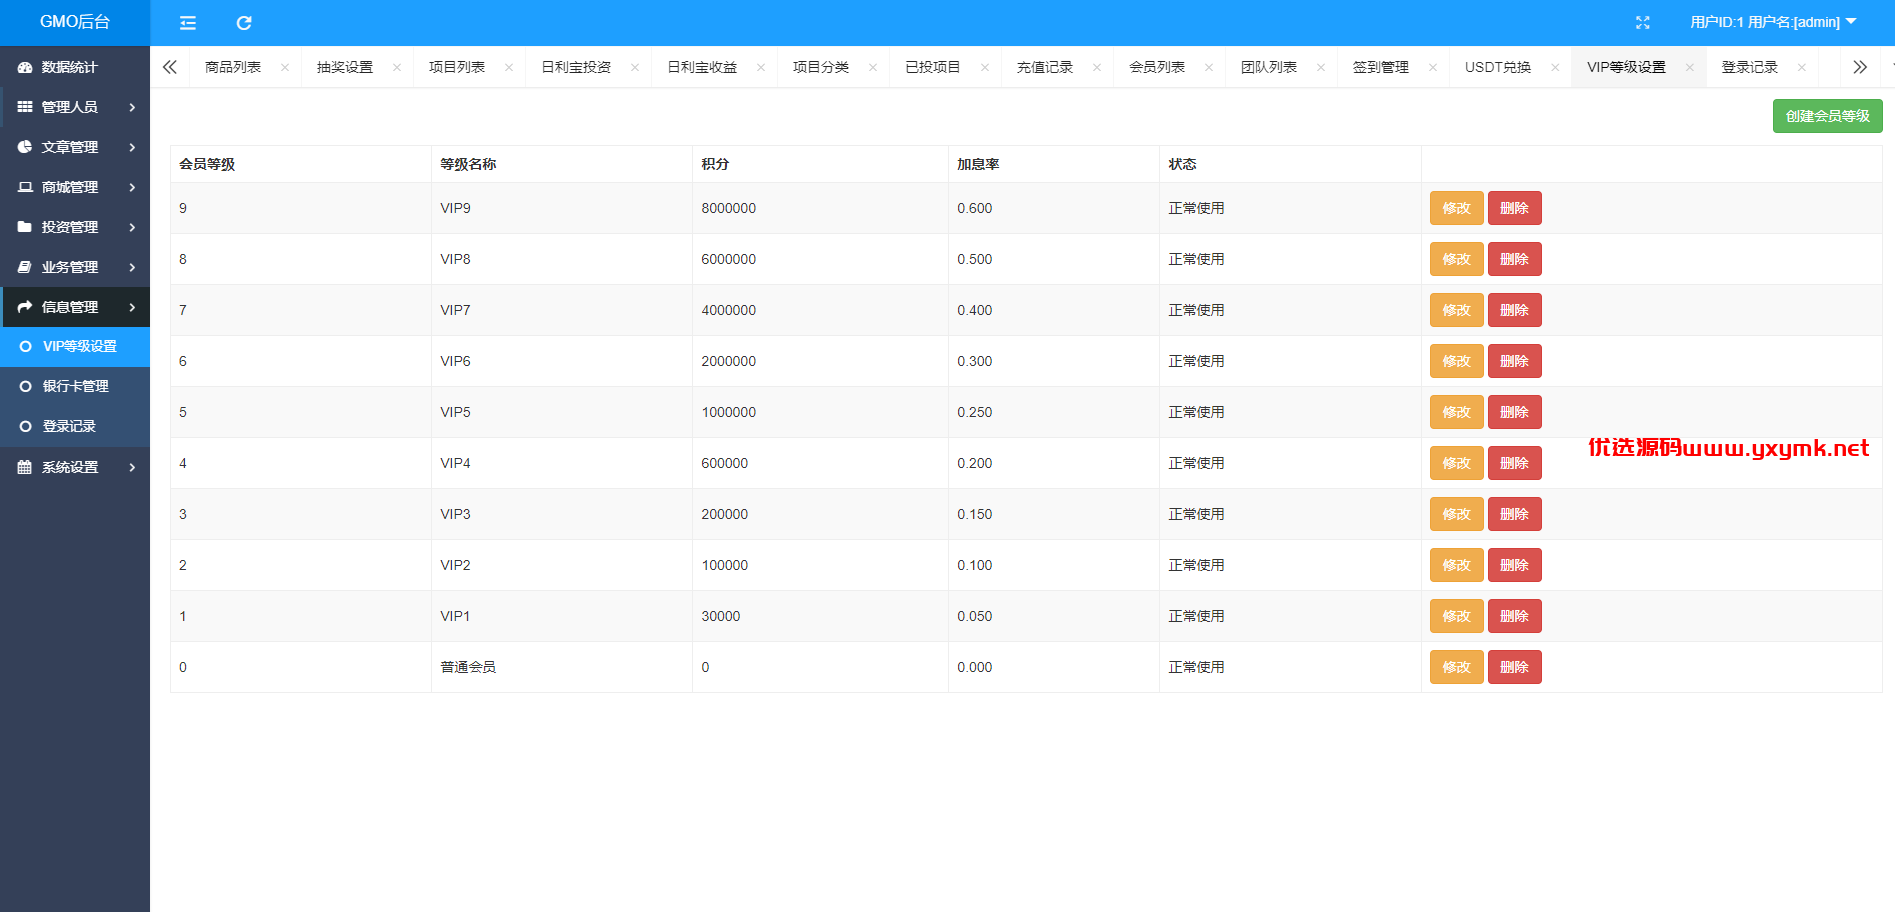The height and width of the screenshot is (912, 1895).
Task: Expand the 业务管理 sidebar menu
Action: (x=75, y=267)
